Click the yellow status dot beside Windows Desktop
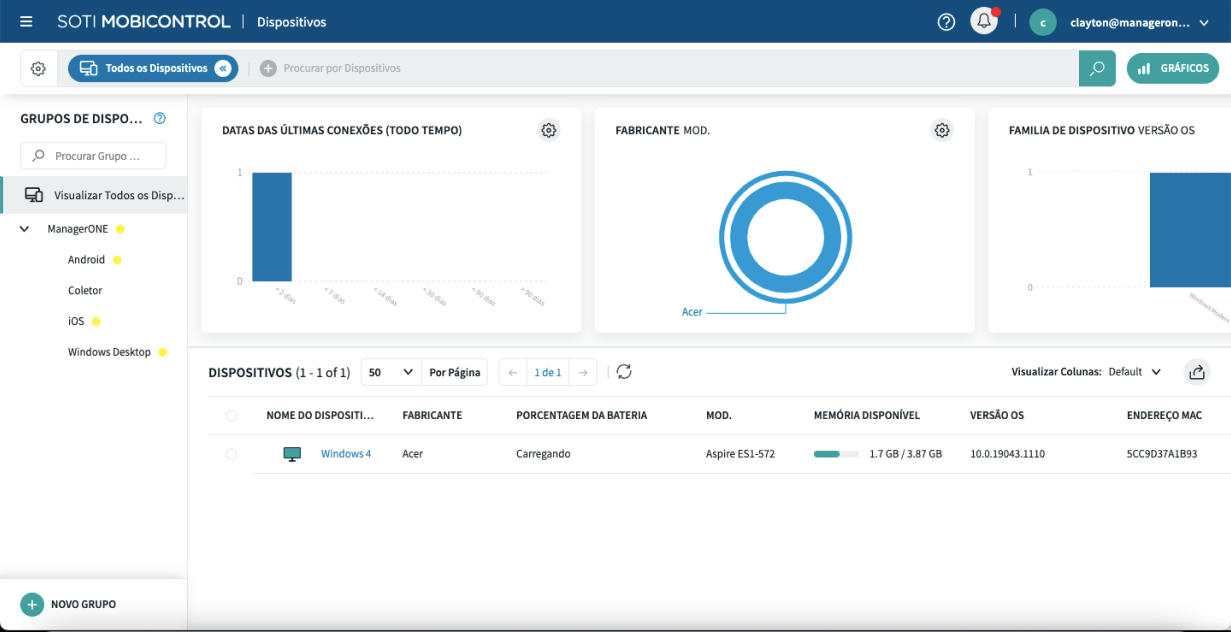 tap(163, 352)
